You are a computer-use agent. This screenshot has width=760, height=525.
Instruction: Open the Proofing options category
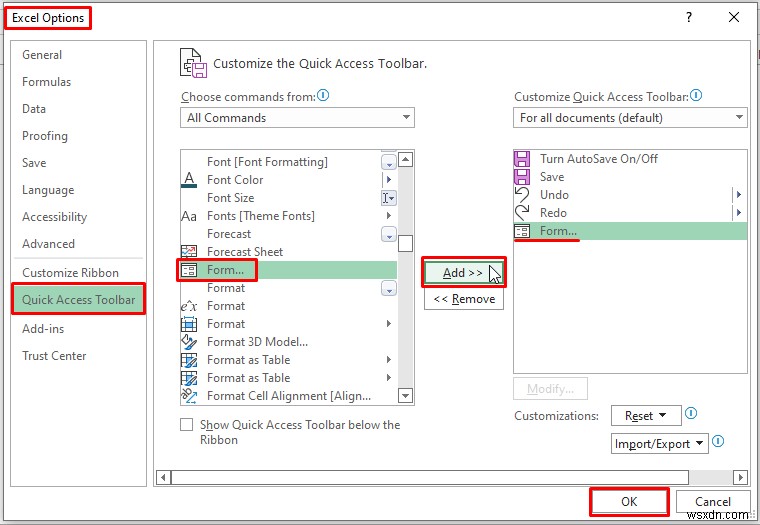coord(45,136)
